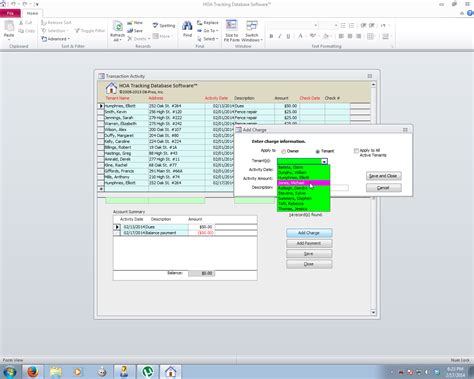Choose Thomas, Jessica in tenant list
474x379 pixels.
(303, 209)
